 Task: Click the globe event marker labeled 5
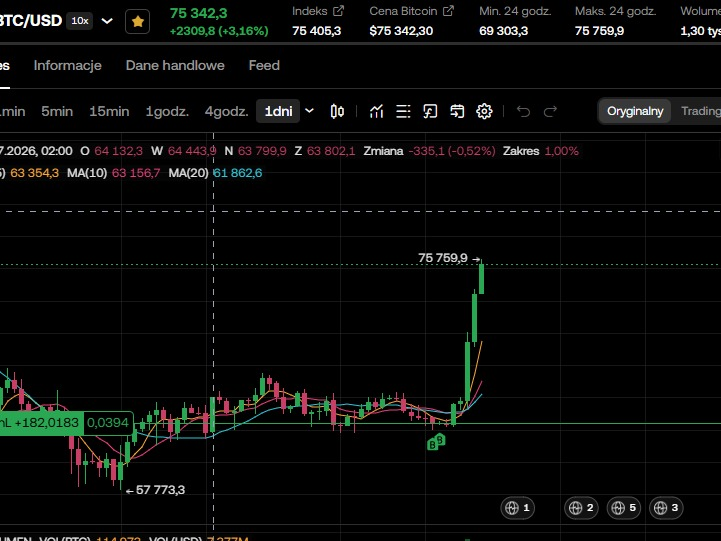pyautogui.click(x=624, y=508)
